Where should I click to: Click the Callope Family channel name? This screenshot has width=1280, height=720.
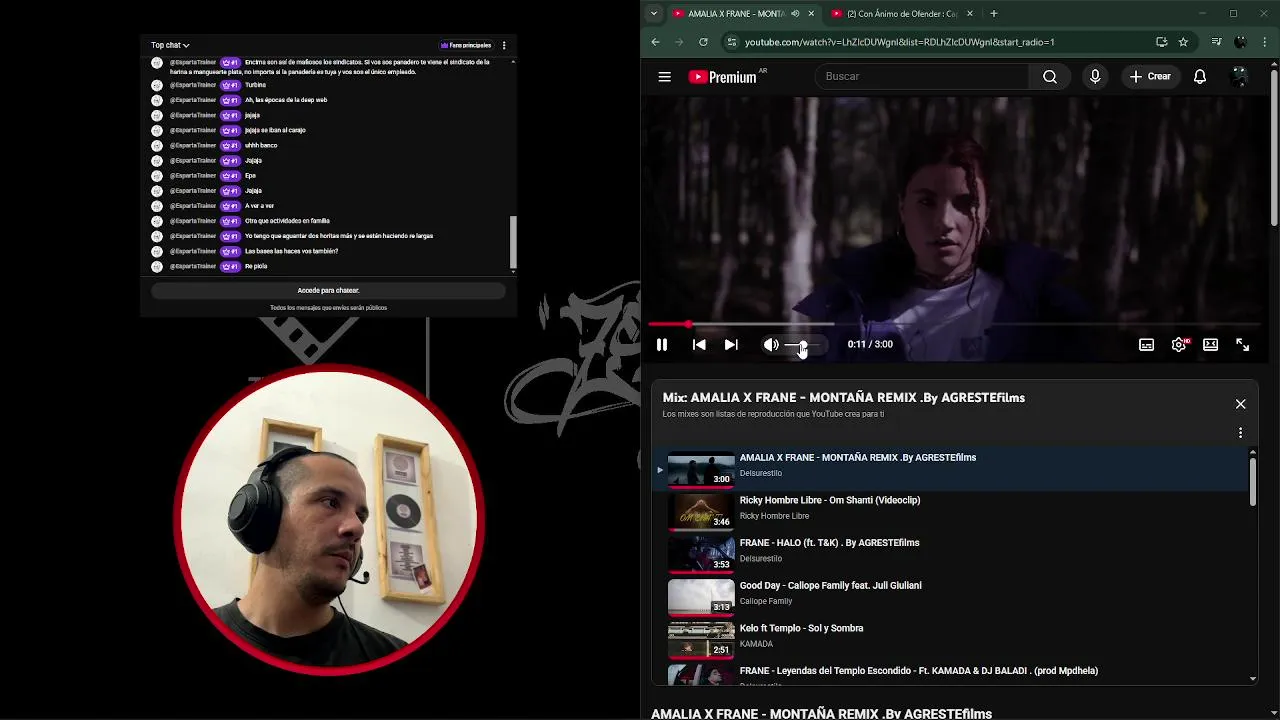(x=766, y=601)
